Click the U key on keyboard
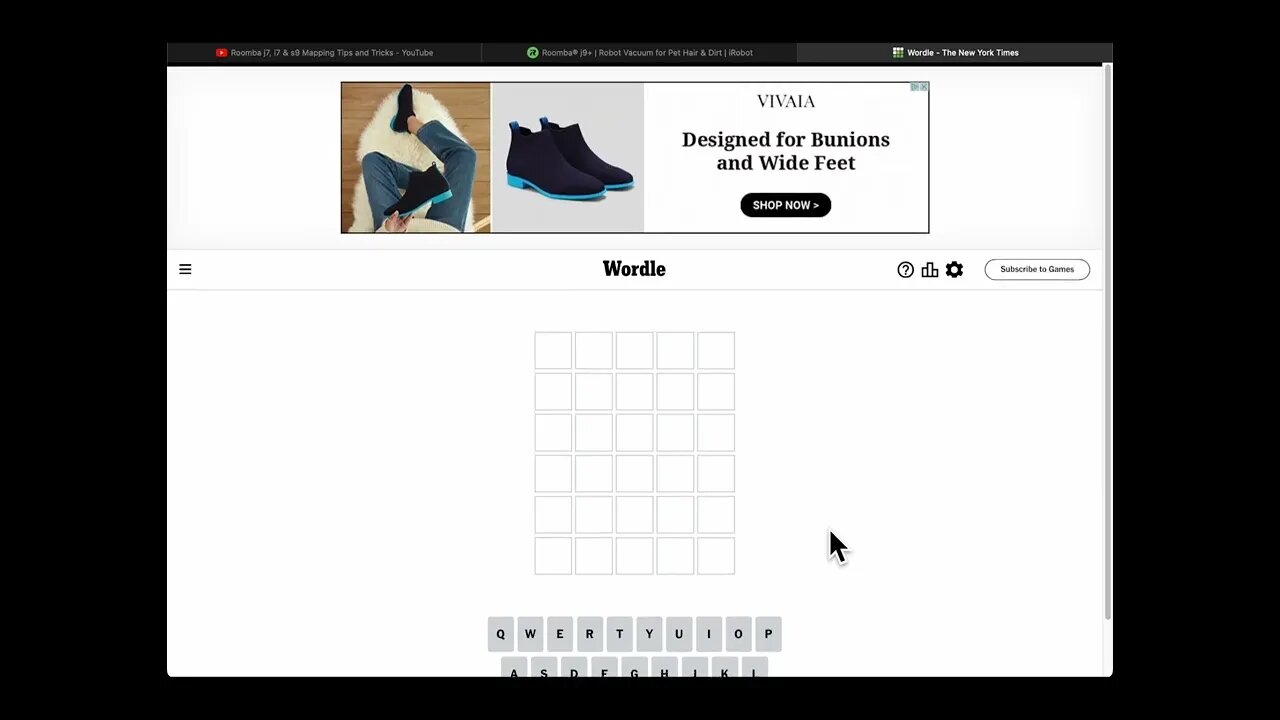 679,634
